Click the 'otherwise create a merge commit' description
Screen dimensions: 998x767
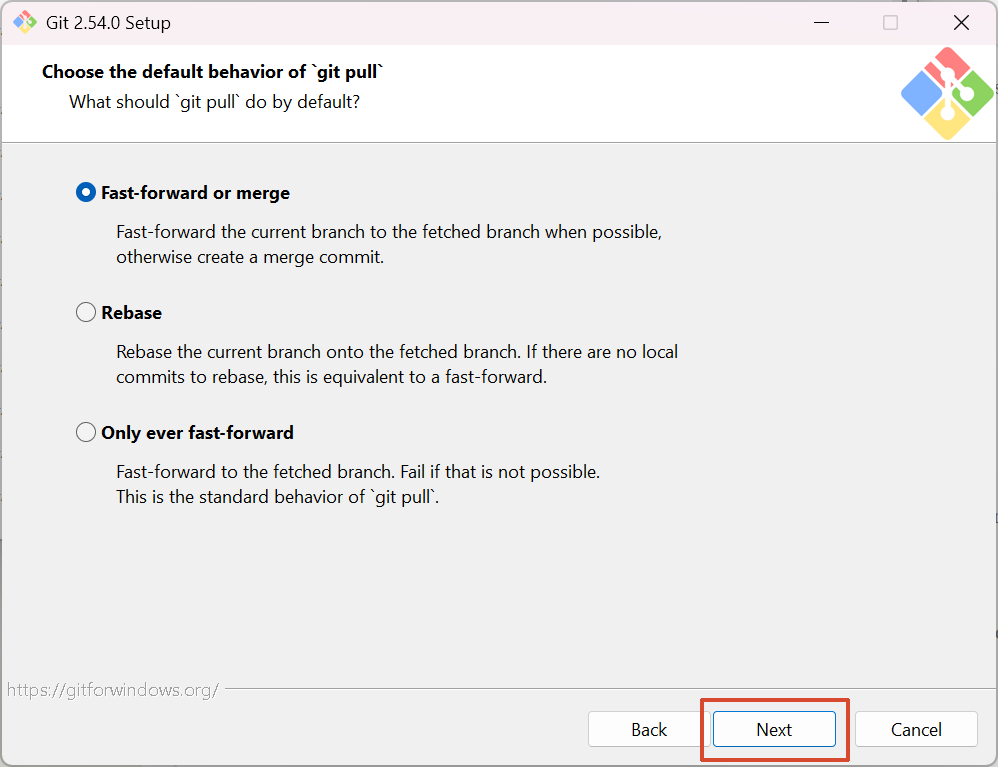click(x=250, y=257)
